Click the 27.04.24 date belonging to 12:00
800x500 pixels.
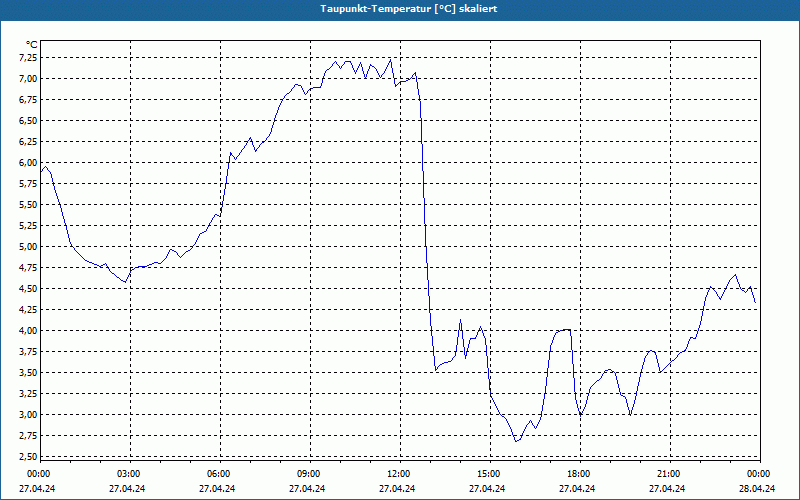[397, 489]
